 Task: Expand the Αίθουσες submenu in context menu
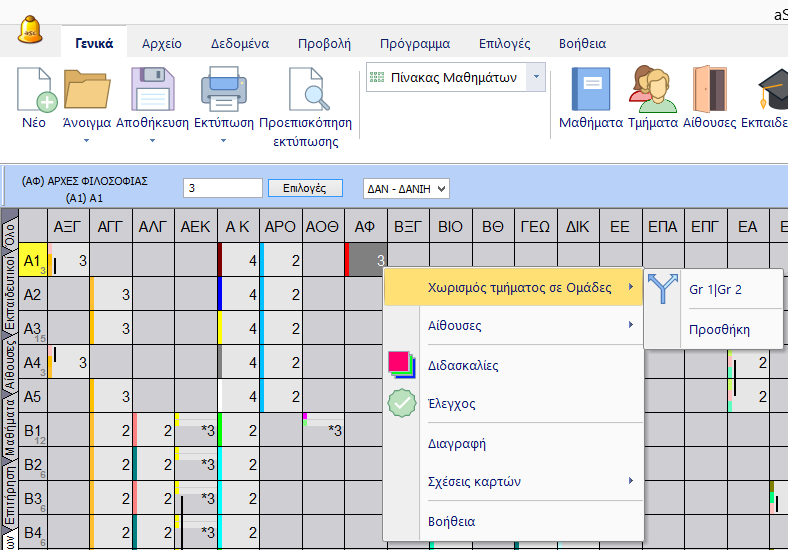[514, 326]
